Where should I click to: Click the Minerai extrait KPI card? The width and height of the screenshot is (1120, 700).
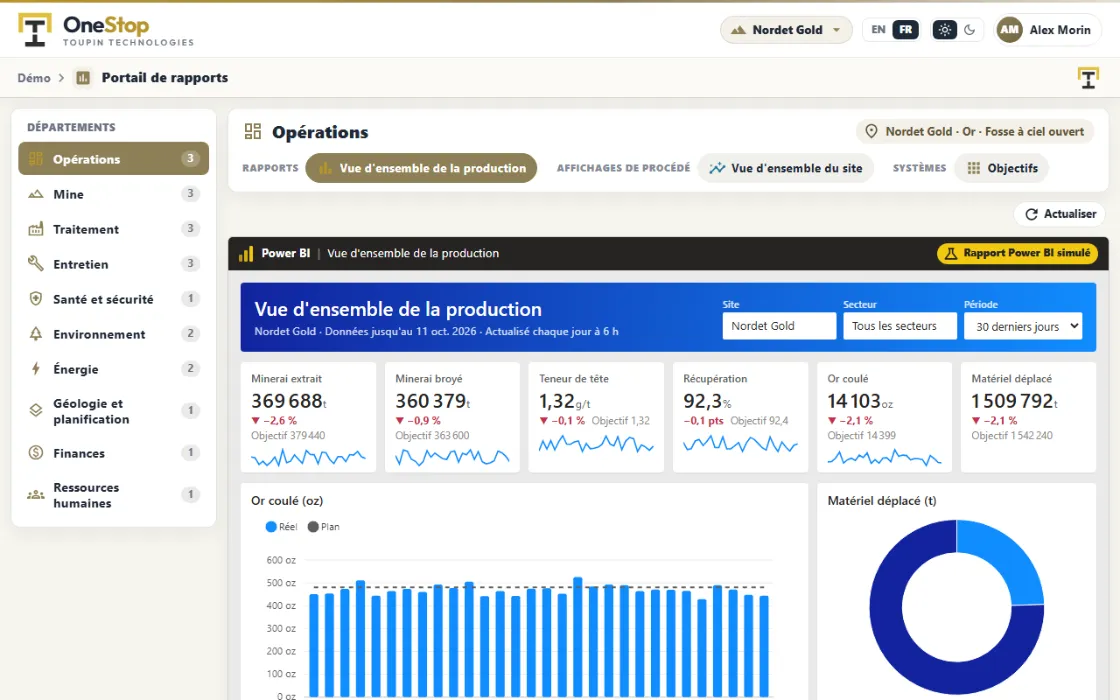tap(309, 417)
